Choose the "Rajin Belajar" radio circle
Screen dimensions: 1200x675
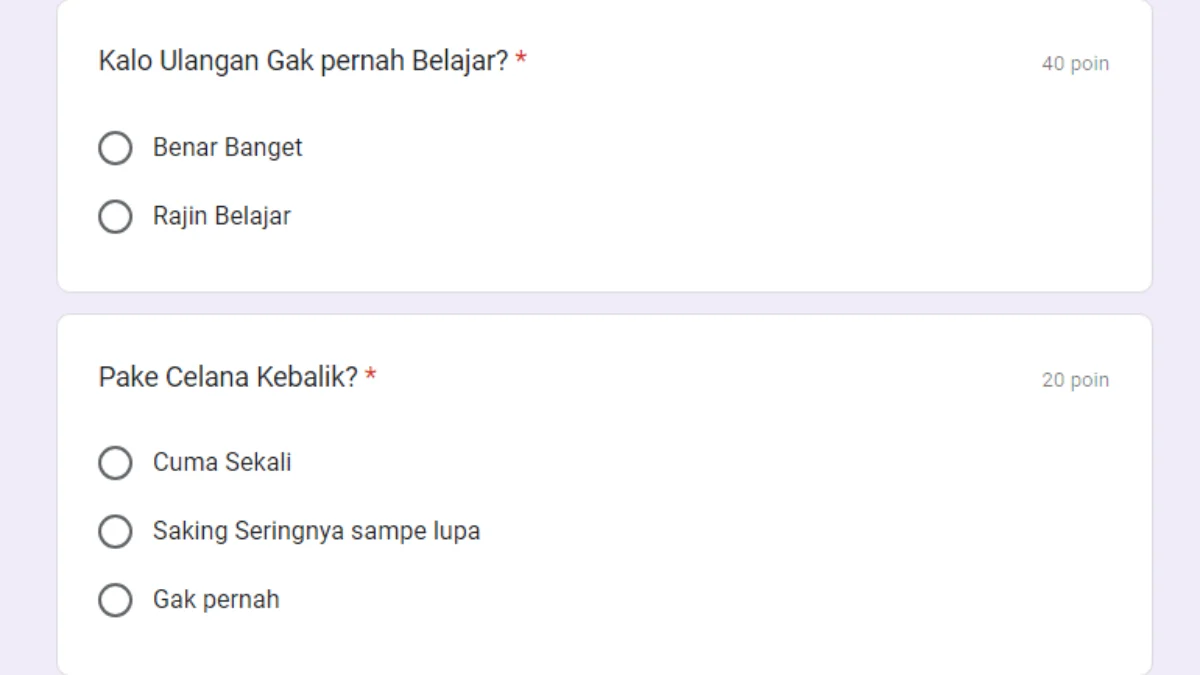click(x=115, y=216)
